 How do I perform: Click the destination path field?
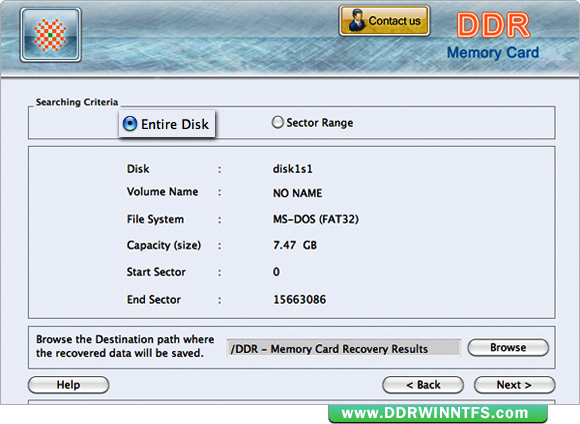pyautogui.click(x=343, y=349)
